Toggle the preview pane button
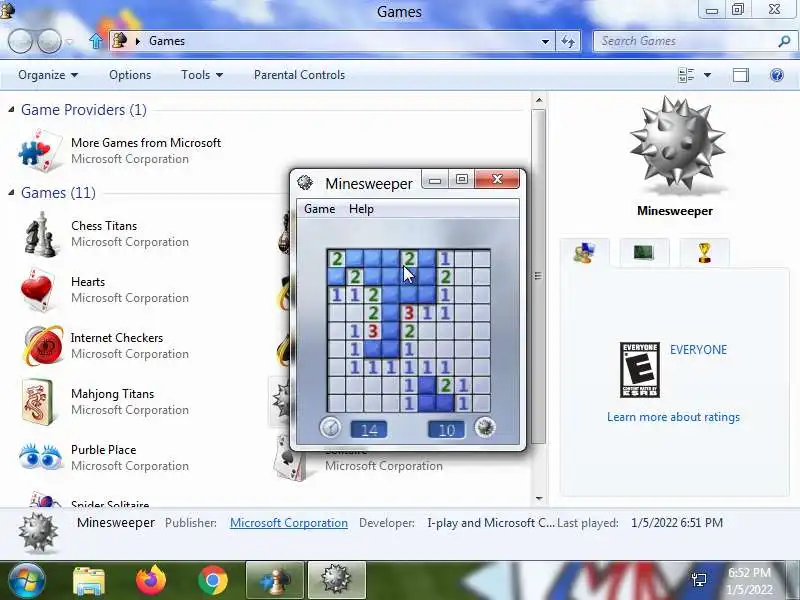The height and width of the screenshot is (600, 800). 741,76
